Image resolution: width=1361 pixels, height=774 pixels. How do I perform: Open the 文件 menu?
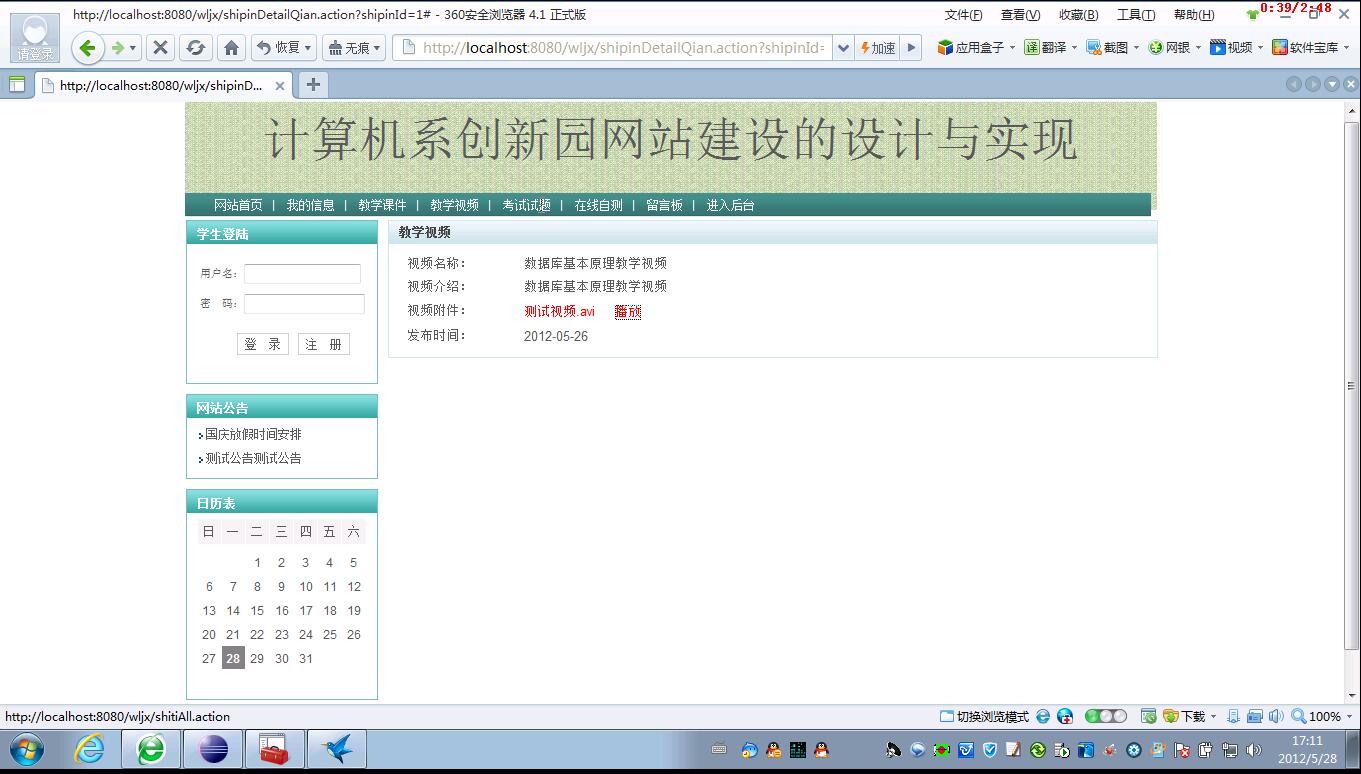point(963,15)
